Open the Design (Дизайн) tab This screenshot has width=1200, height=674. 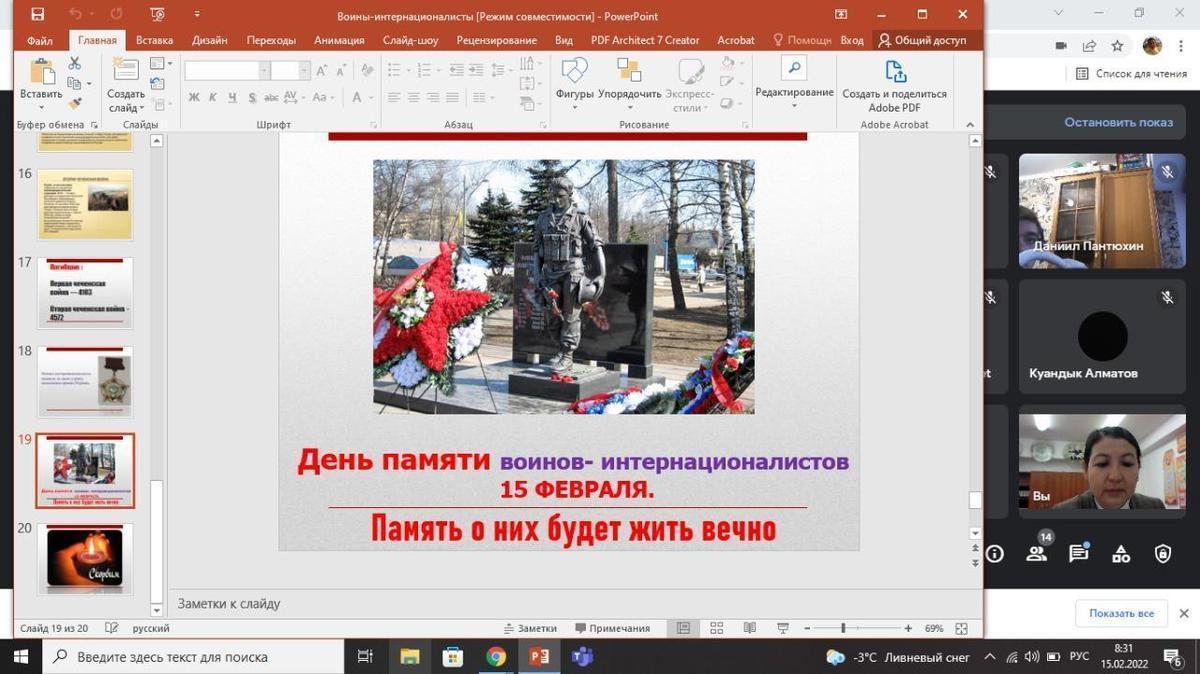(210, 40)
